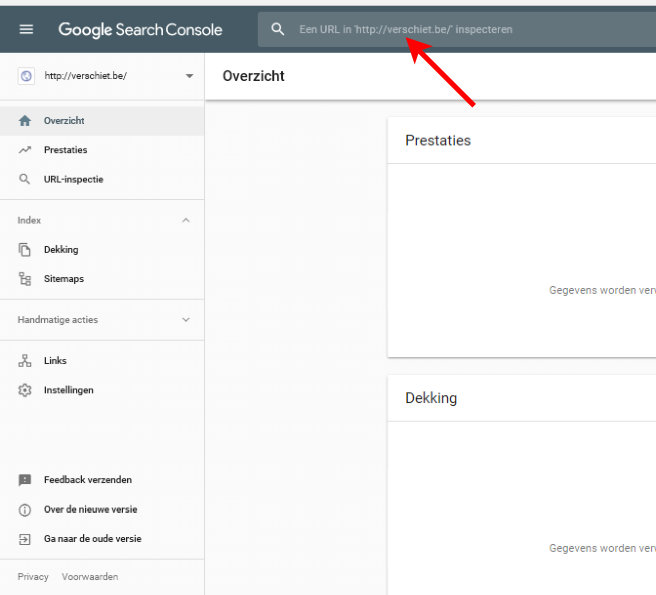Click the info icon for new version
This screenshot has height=595, width=656.
click(x=25, y=510)
